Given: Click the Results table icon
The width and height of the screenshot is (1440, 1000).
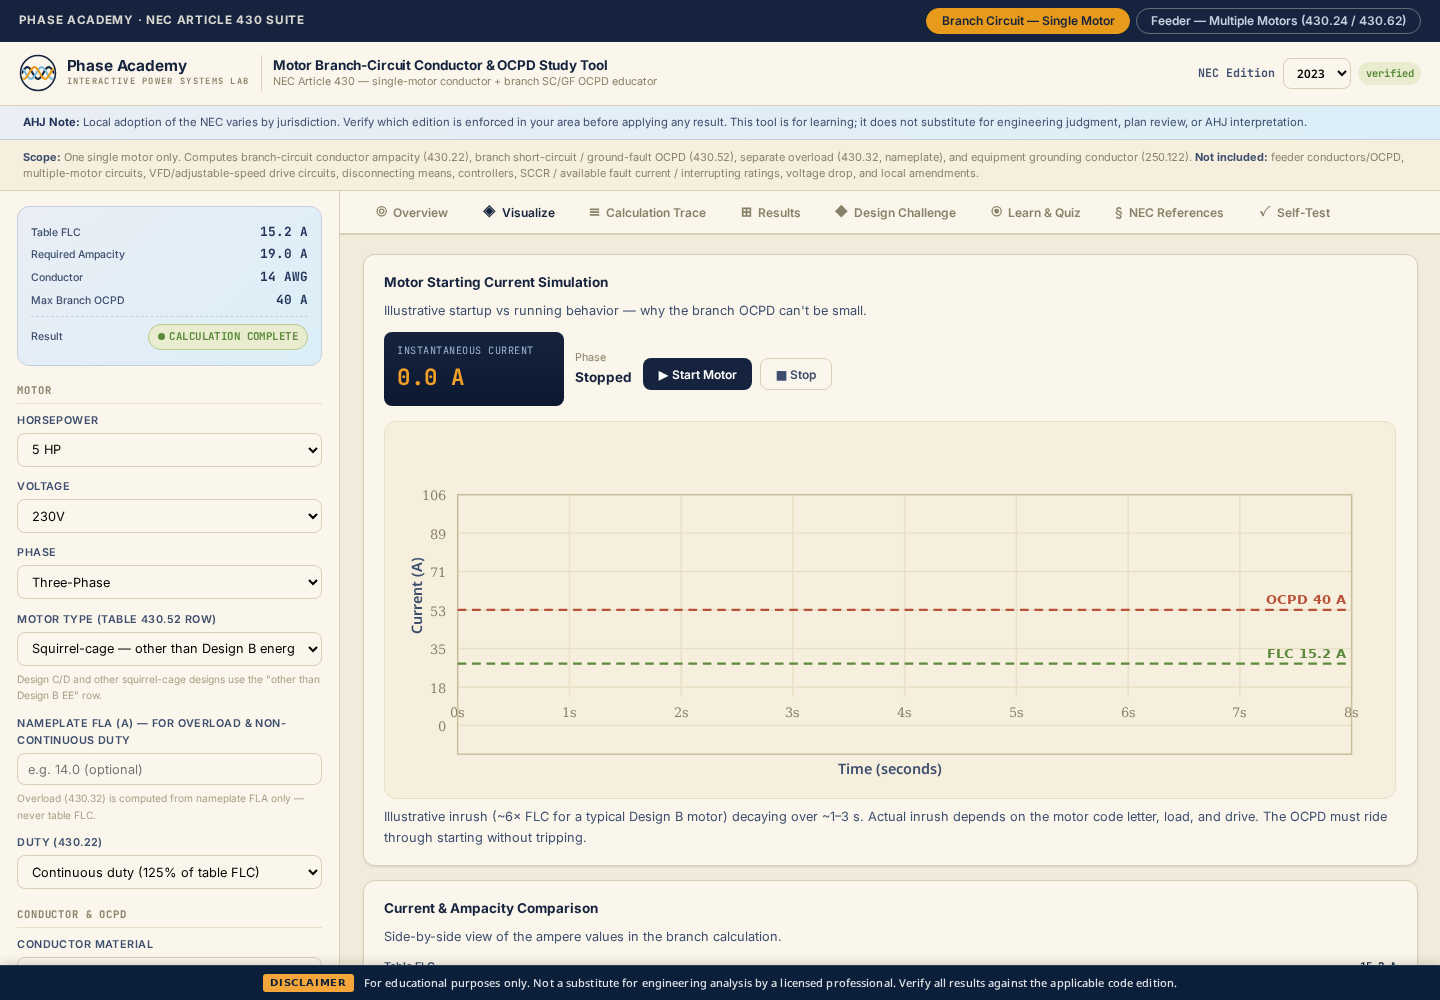Looking at the screenshot, I should [x=746, y=212].
